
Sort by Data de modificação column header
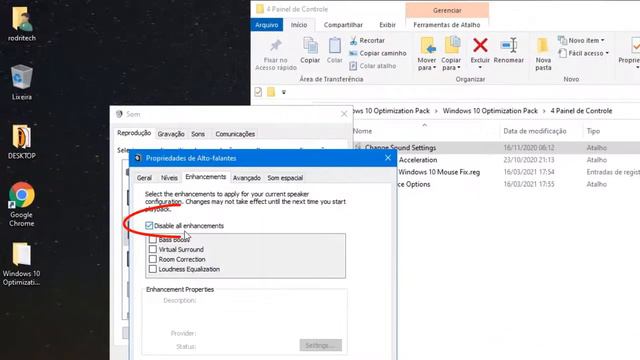click(535, 131)
